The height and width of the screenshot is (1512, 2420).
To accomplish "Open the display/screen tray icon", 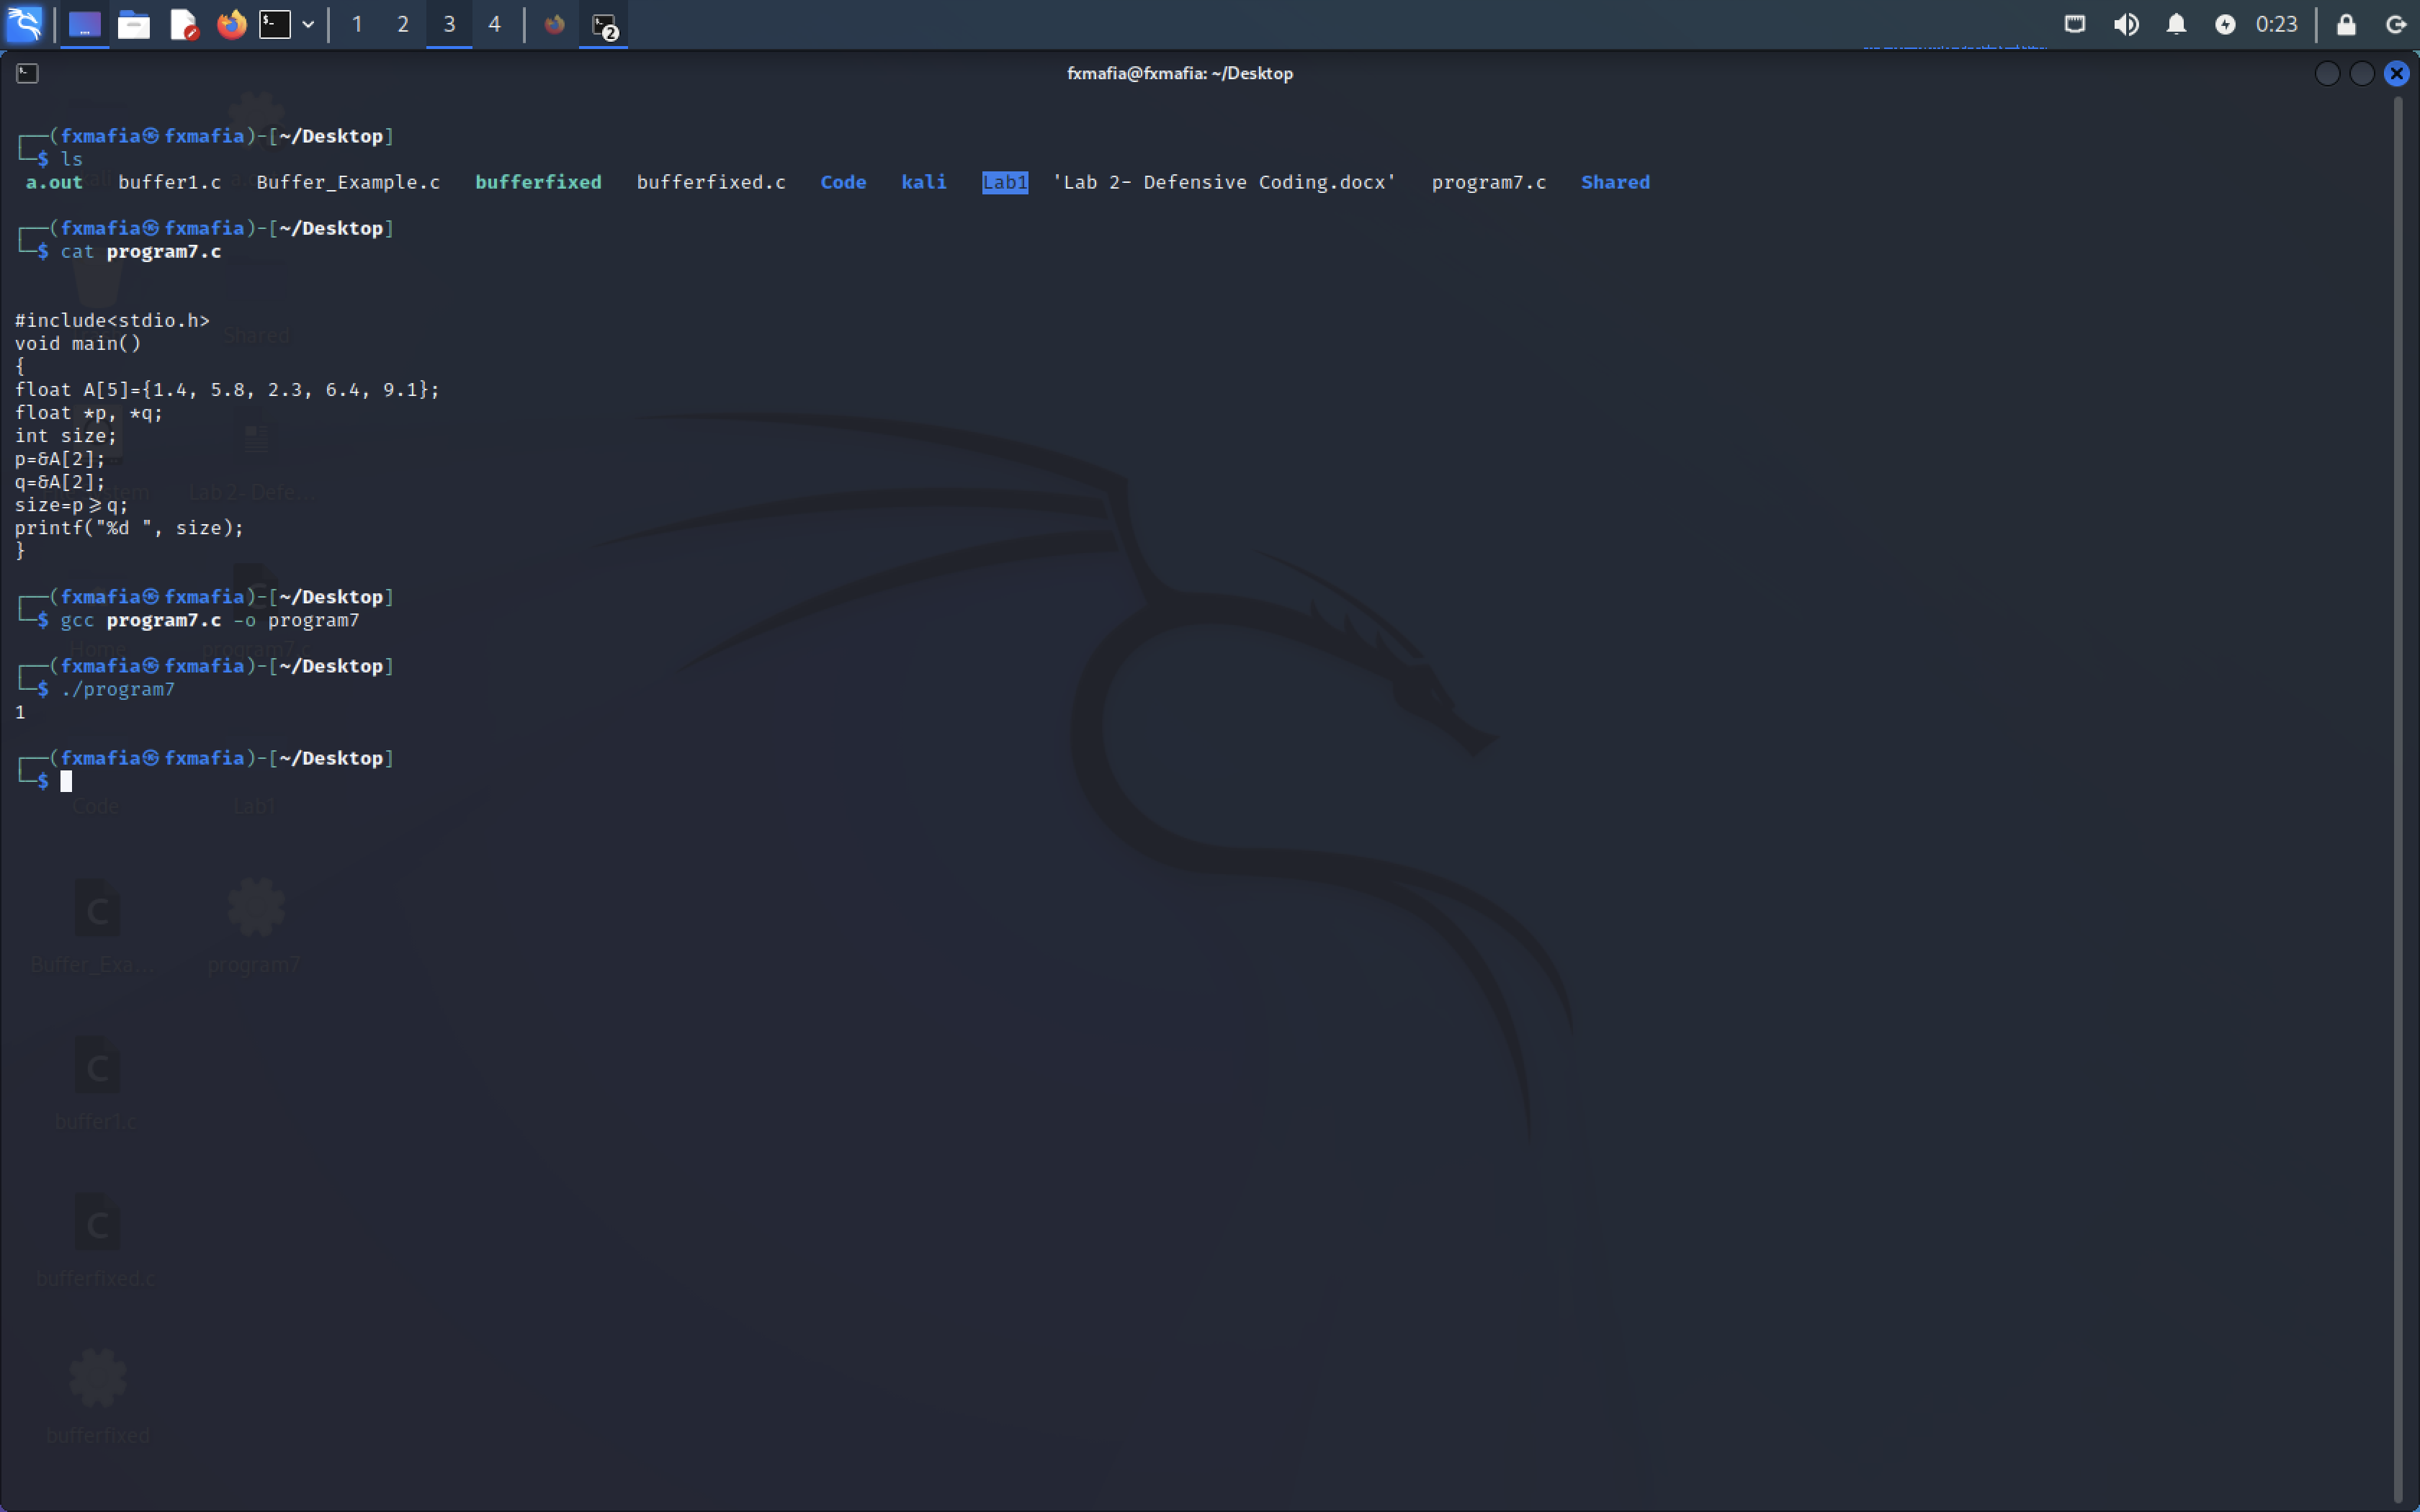I will coord(2075,24).
